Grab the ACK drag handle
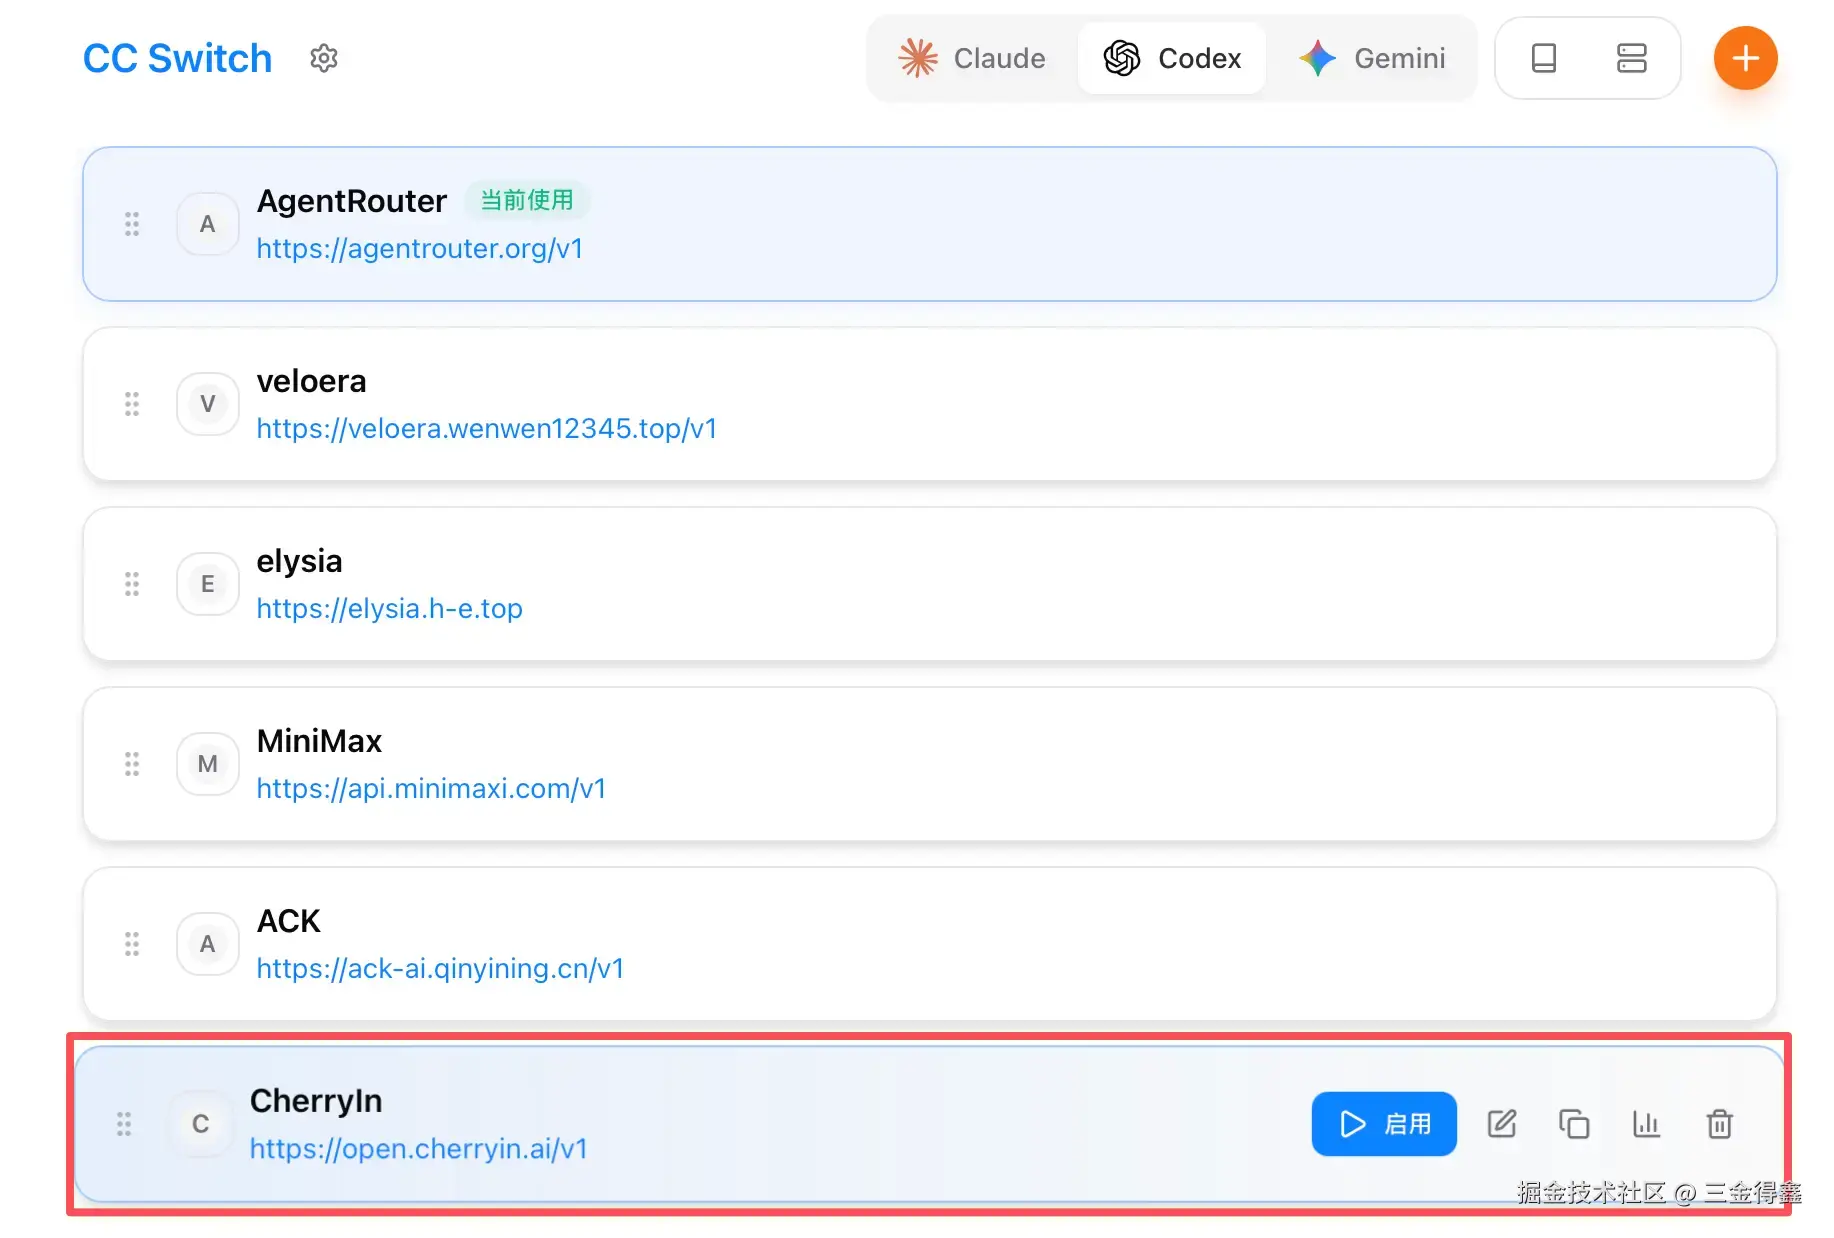Screen dimensions: 1834x1238 (x=131, y=944)
